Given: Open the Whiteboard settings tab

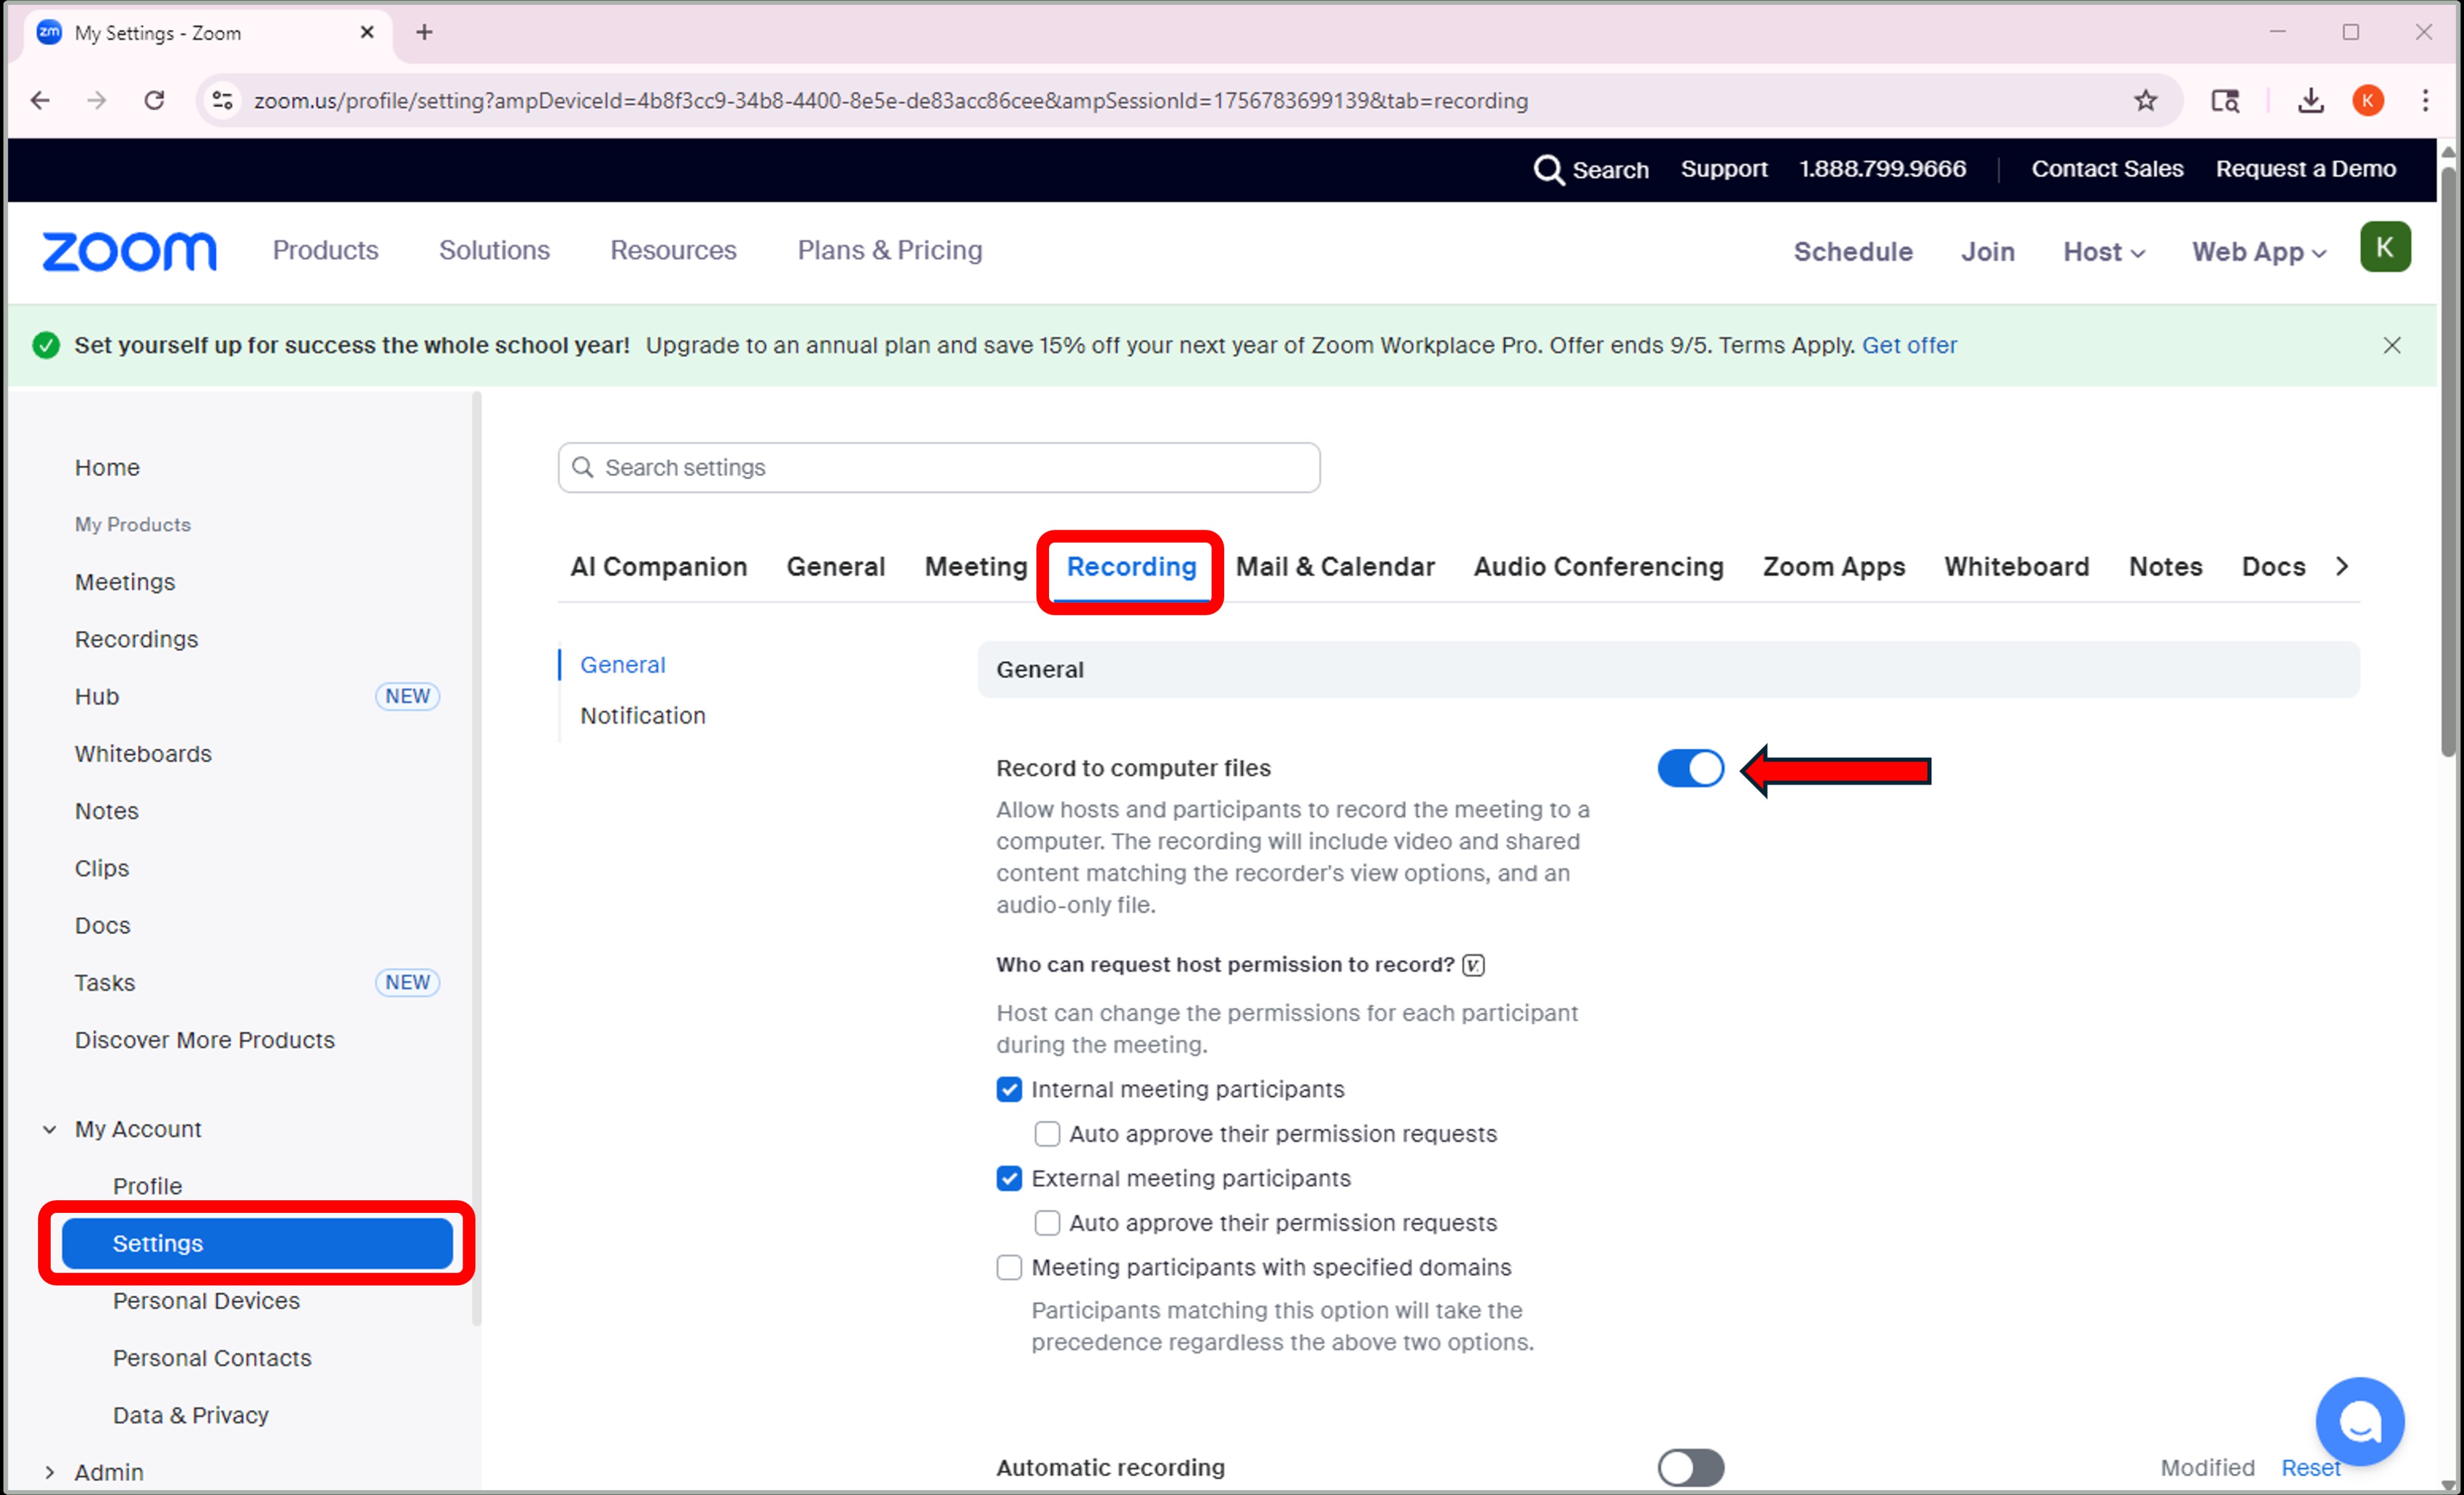Looking at the screenshot, I should tap(2016, 567).
